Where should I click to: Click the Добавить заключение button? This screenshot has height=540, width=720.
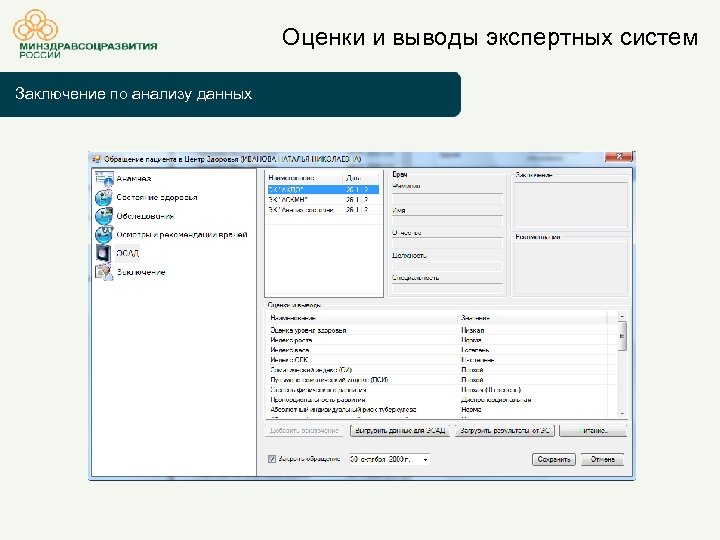point(304,431)
